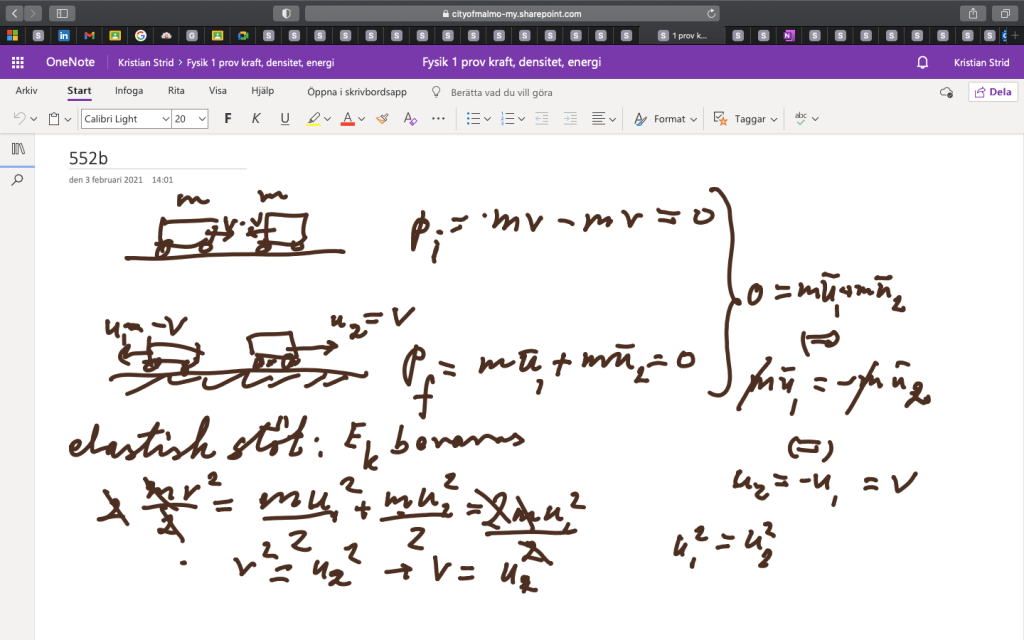Click the Safari share icon
Image resolution: width=1024 pixels, height=640 pixels.
(971, 13)
